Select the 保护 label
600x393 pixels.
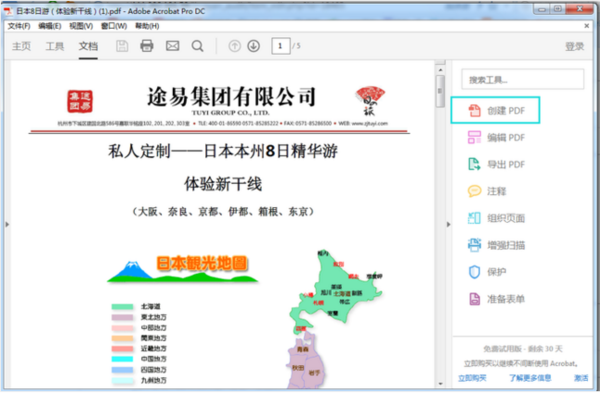click(497, 272)
